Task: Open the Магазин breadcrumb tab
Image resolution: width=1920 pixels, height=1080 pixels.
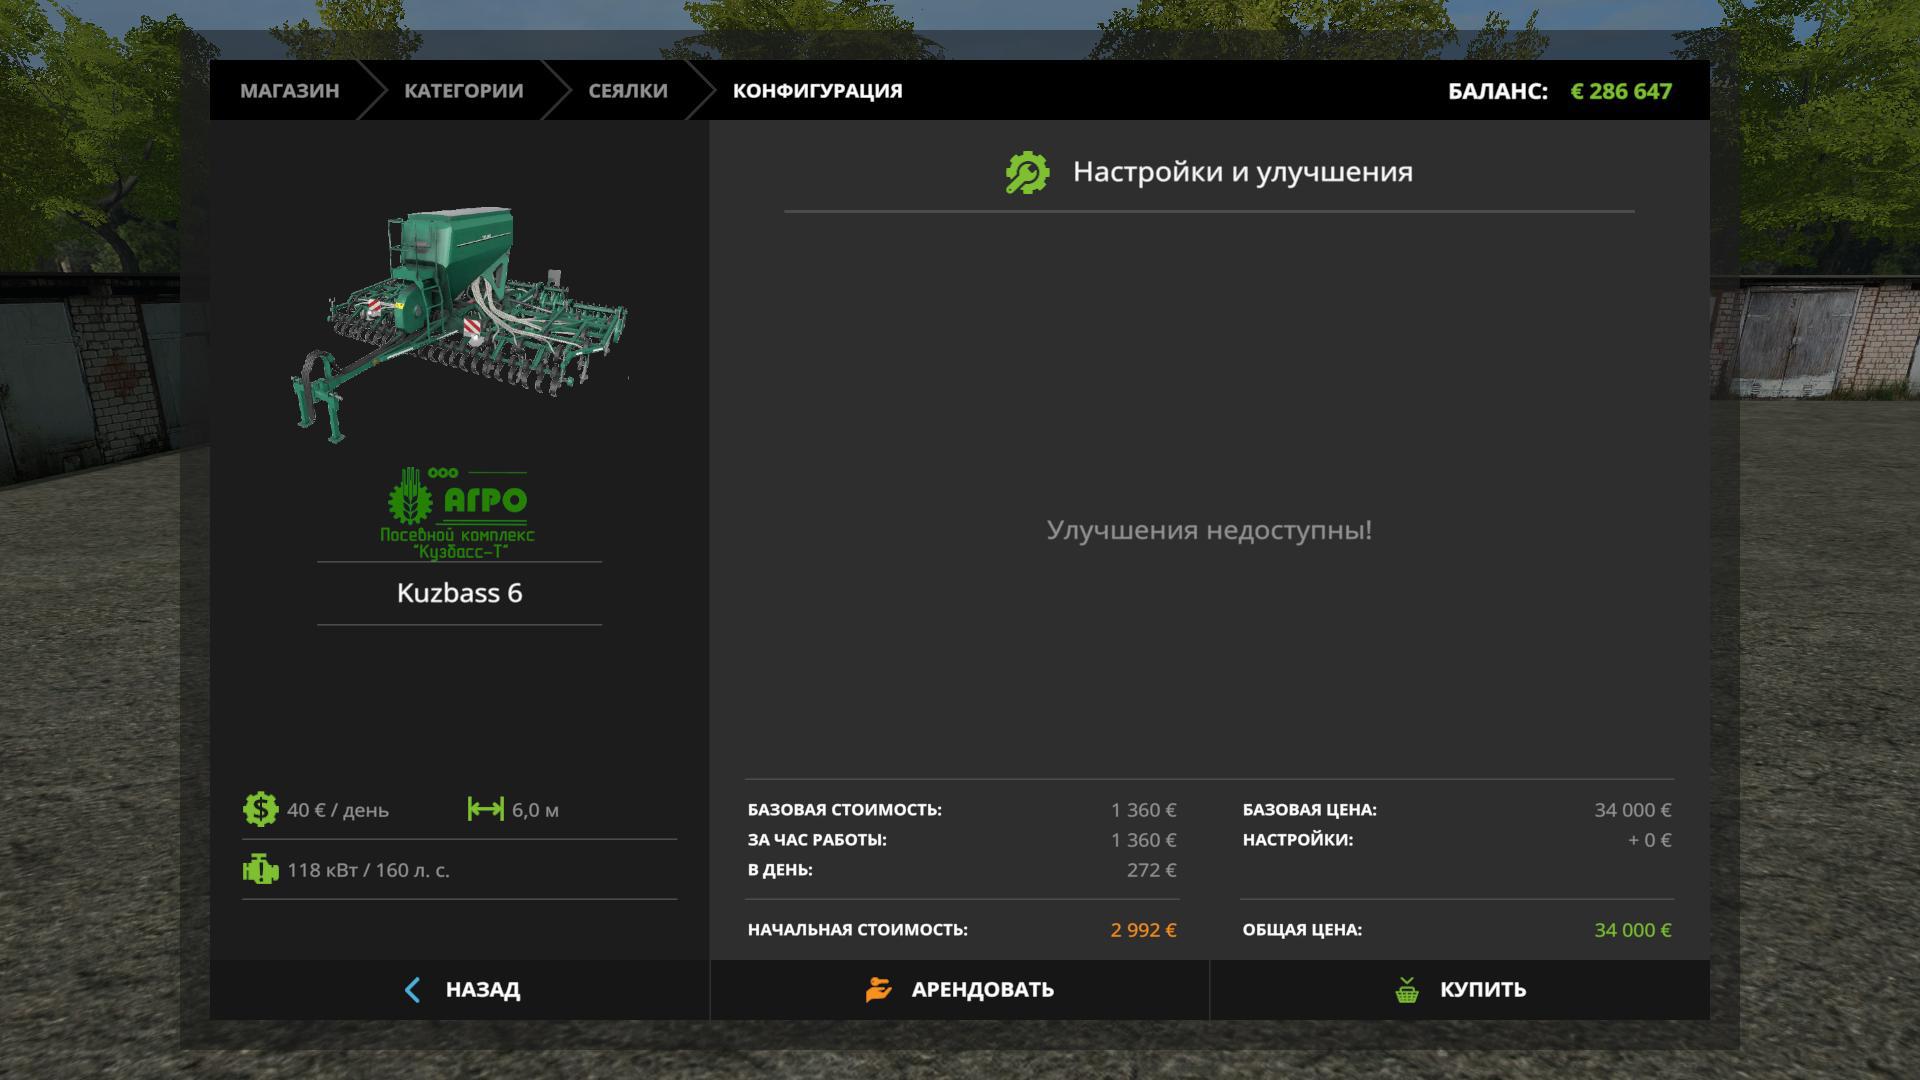Action: coord(289,91)
